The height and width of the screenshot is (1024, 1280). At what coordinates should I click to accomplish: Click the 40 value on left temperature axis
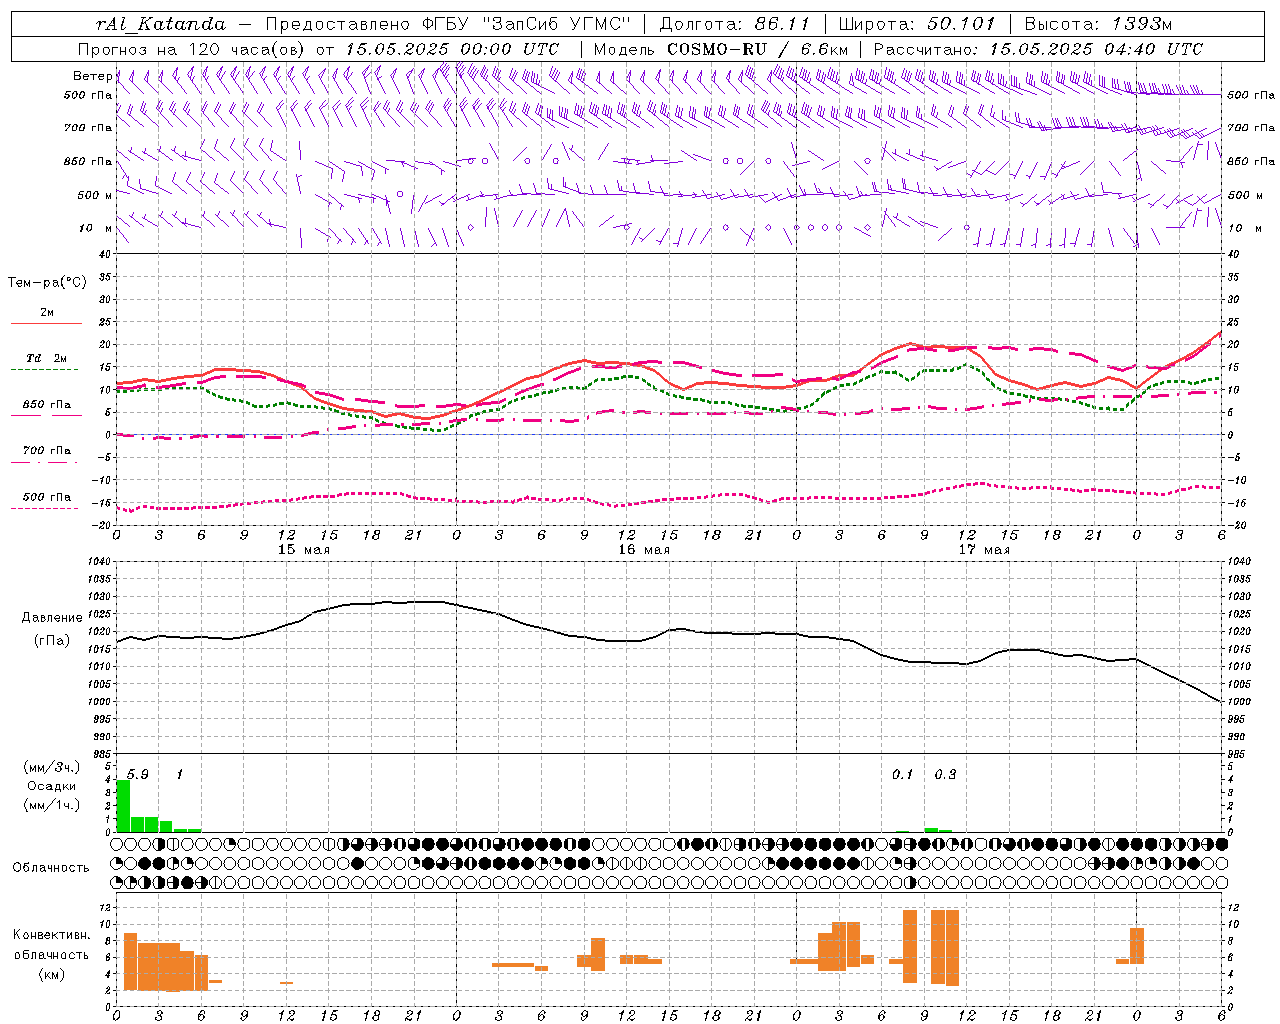[x=105, y=254]
